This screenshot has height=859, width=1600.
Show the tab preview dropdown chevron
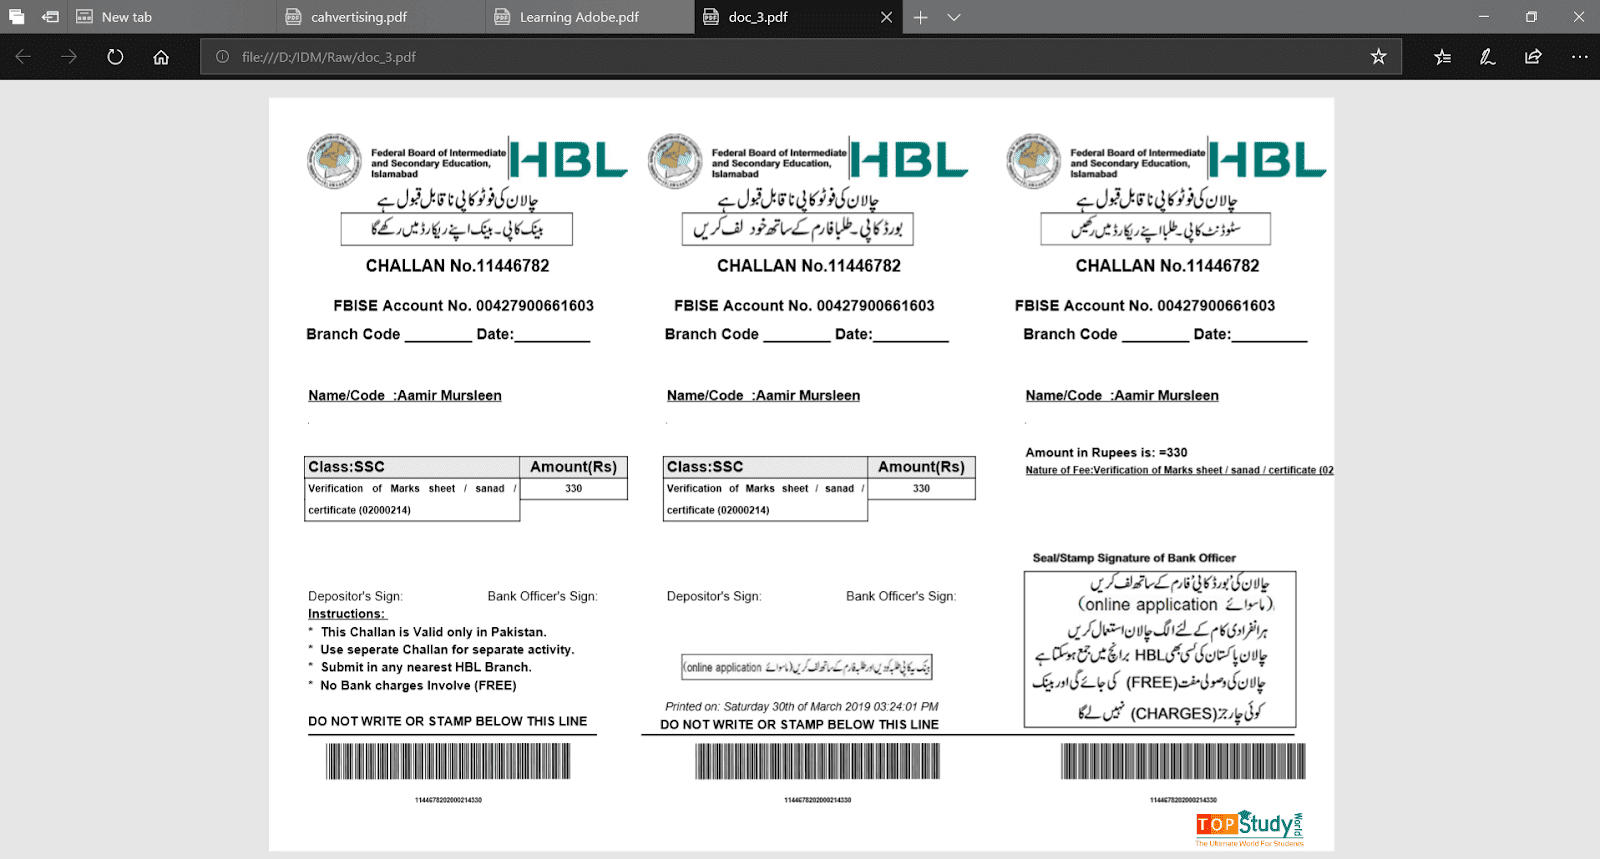click(954, 17)
